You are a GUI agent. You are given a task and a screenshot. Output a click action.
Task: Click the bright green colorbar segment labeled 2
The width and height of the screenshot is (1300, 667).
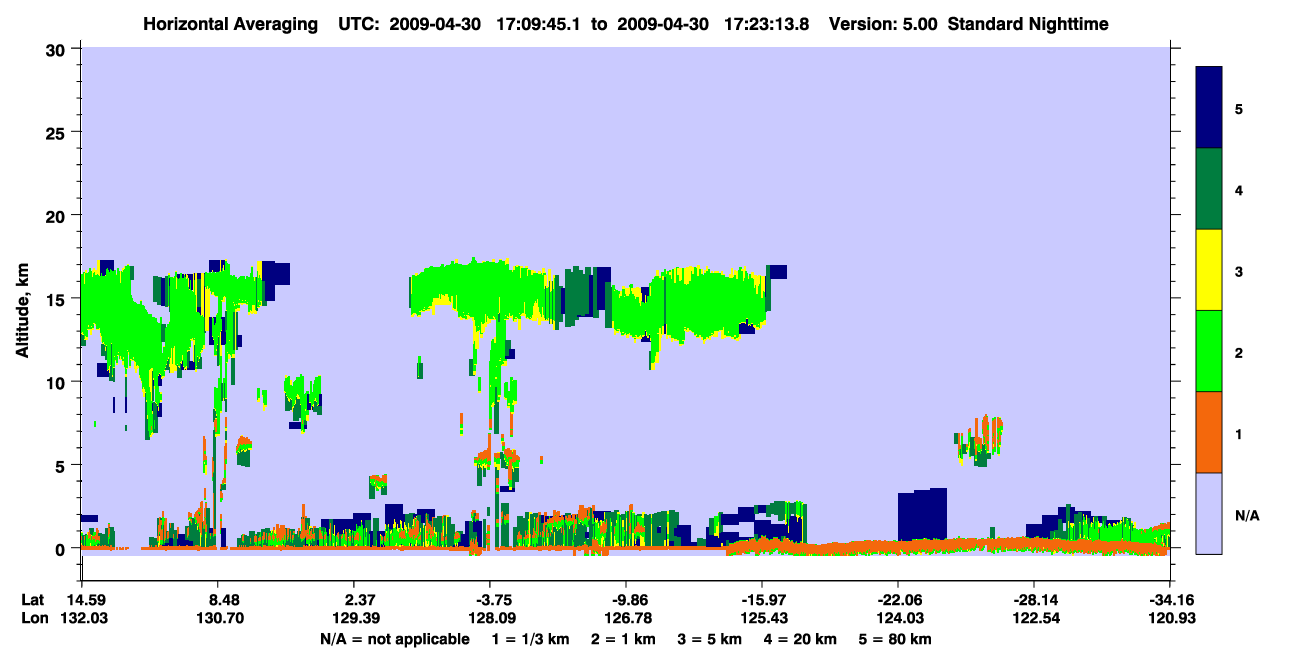pos(1209,351)
